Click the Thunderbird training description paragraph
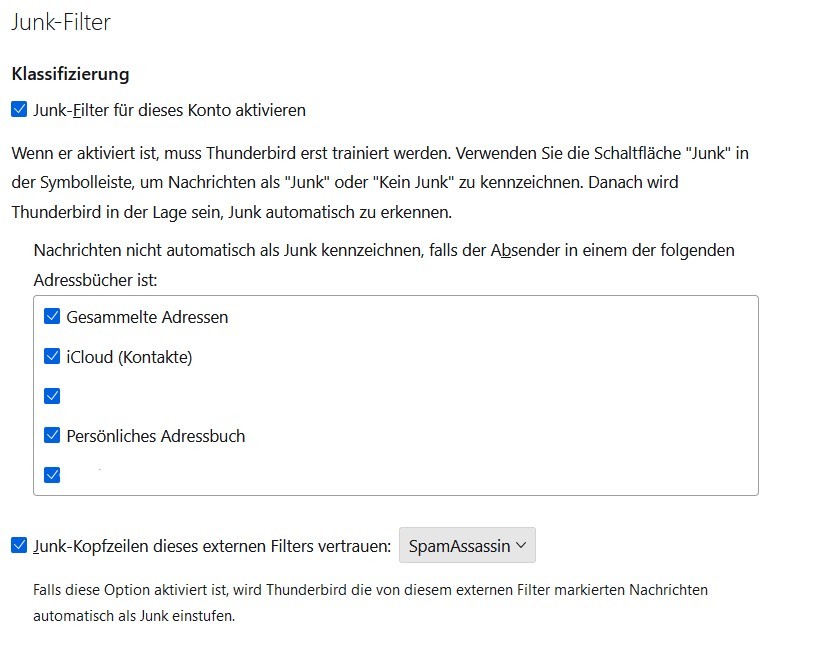 coord(380,183)
